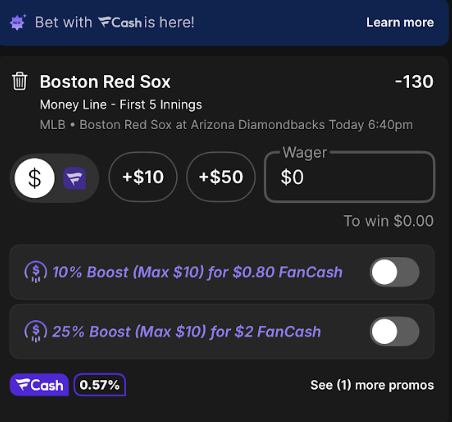Image resolution: width=452 pixels, height=422 pixels.
Task: Click the FCash logo in banner
Action: 120,22
